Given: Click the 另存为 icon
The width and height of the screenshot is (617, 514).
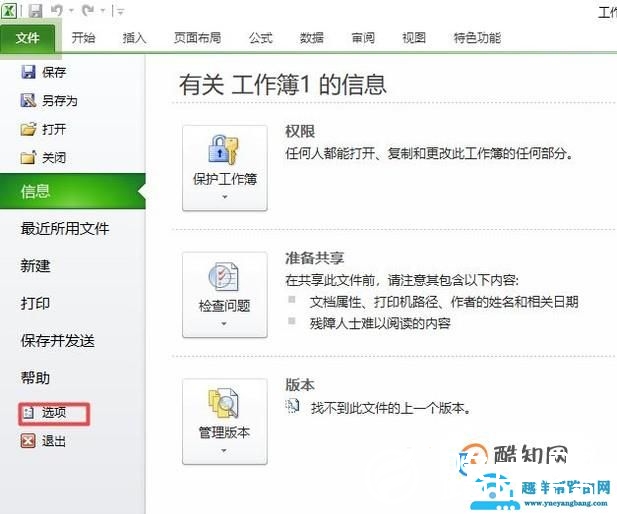Looking at the screenshot, I should (28, 100).
